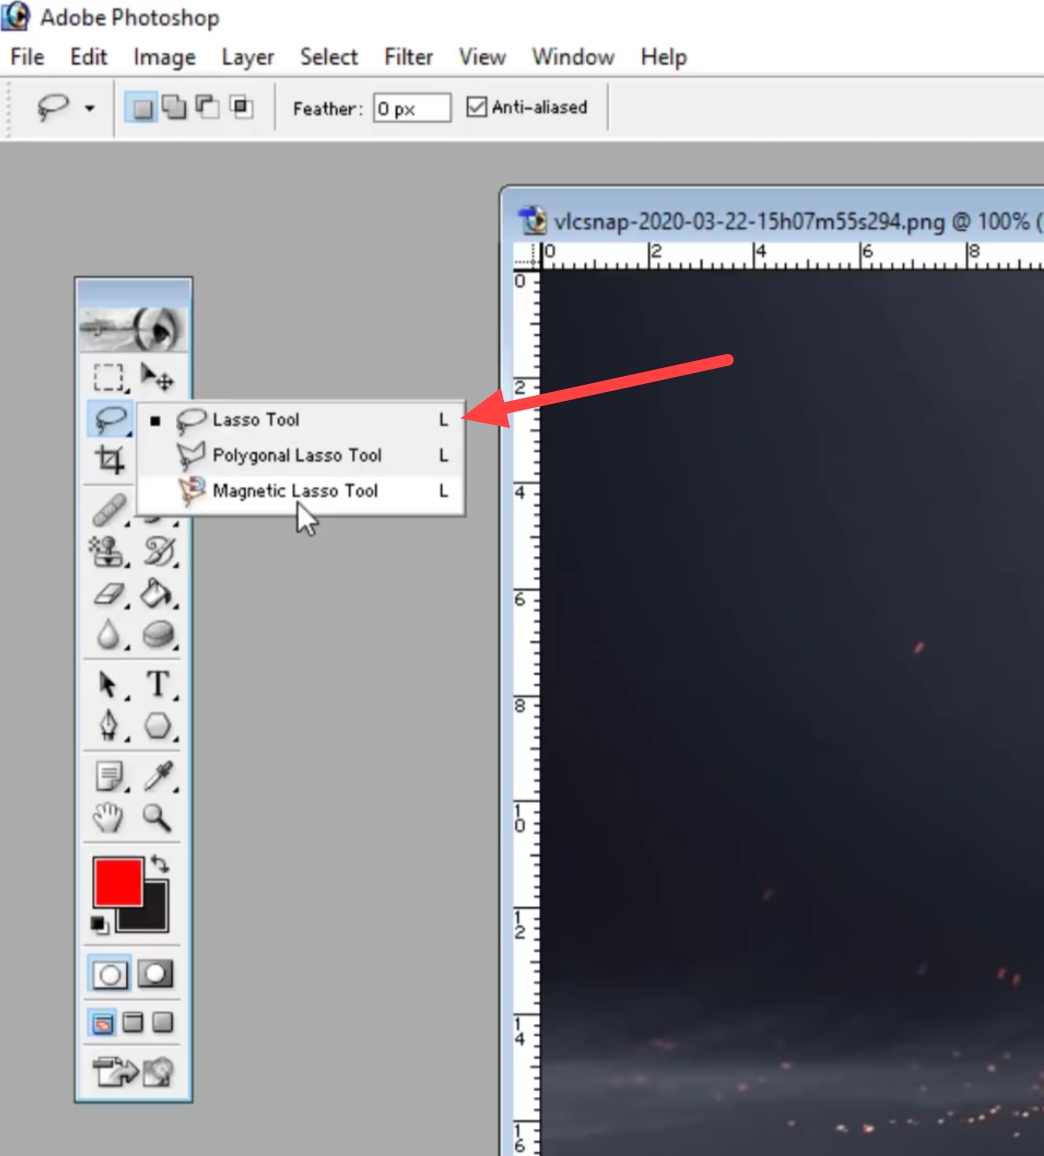Click the Adobe Online picture atop toolbox

click(133, 329)
